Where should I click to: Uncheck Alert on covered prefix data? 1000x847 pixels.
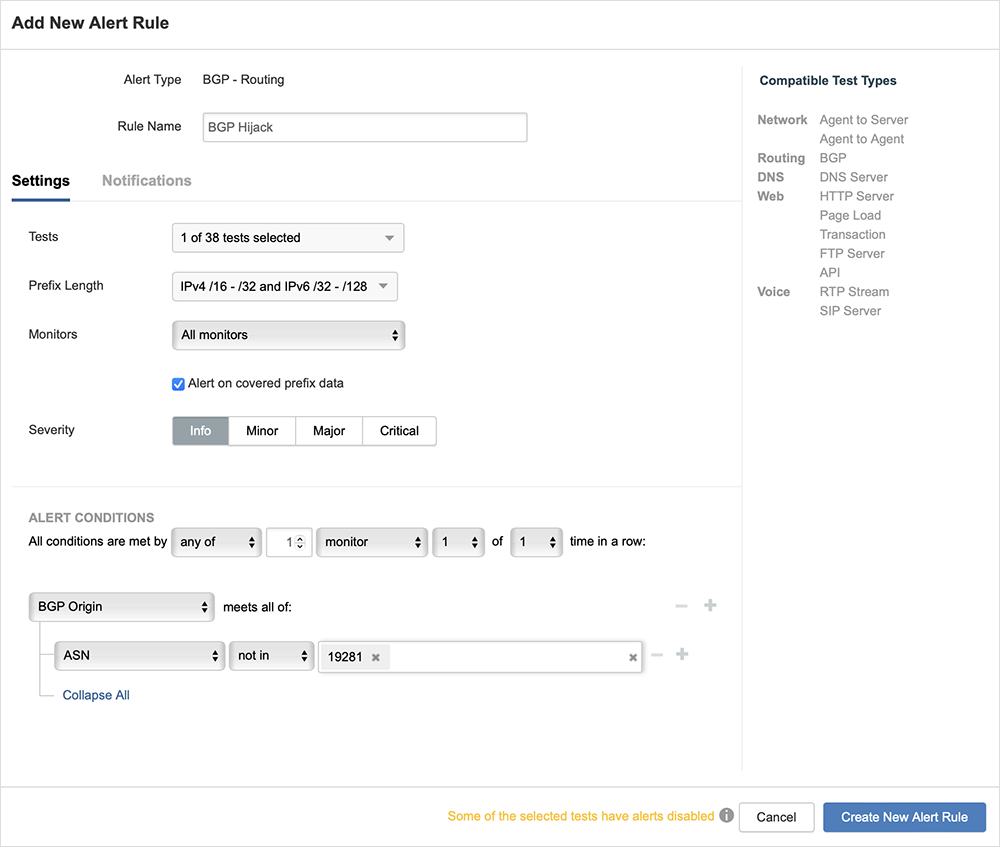(178, 384)
